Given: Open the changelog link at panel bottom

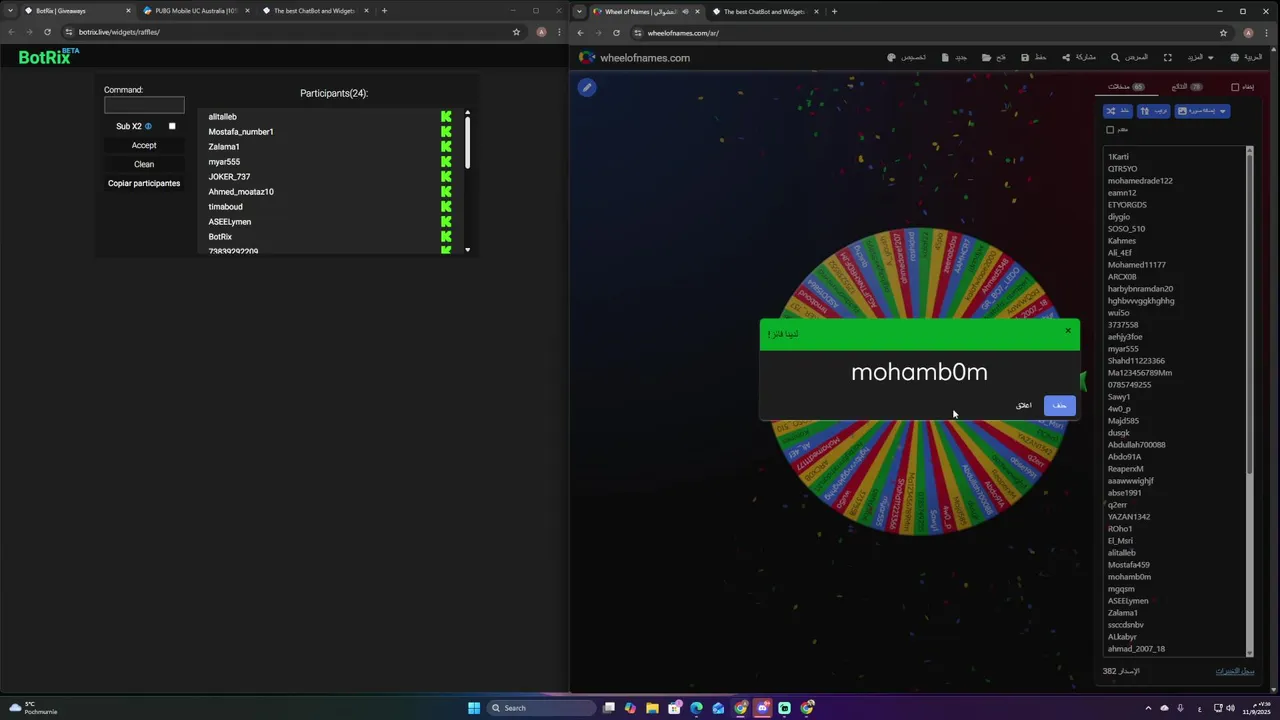Looking at the screenshot, I should pyautogui.click(x=1234, y=671).
